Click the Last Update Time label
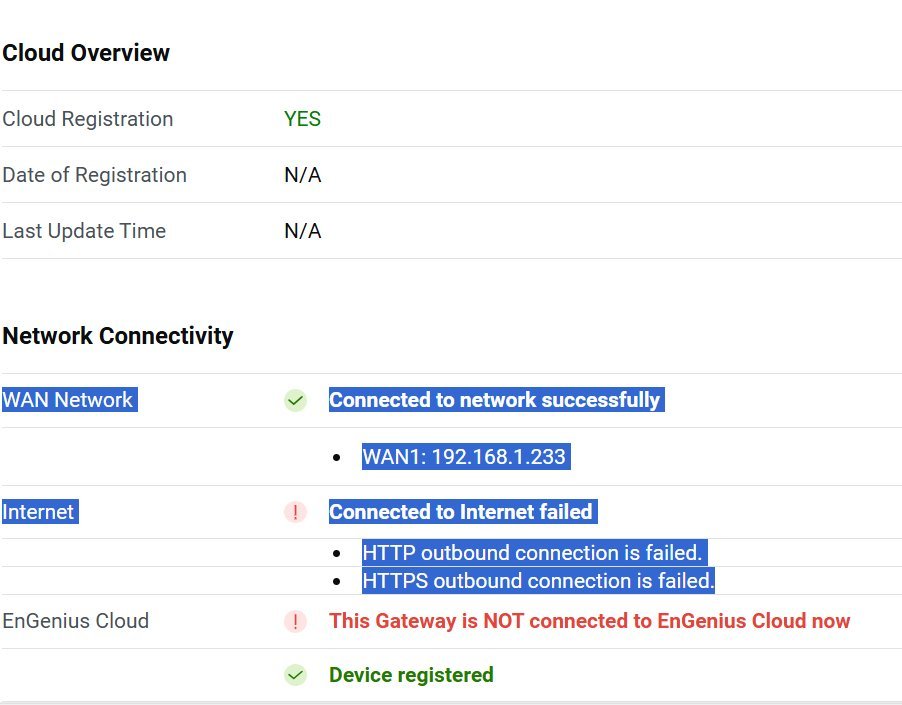 [84, 231]
